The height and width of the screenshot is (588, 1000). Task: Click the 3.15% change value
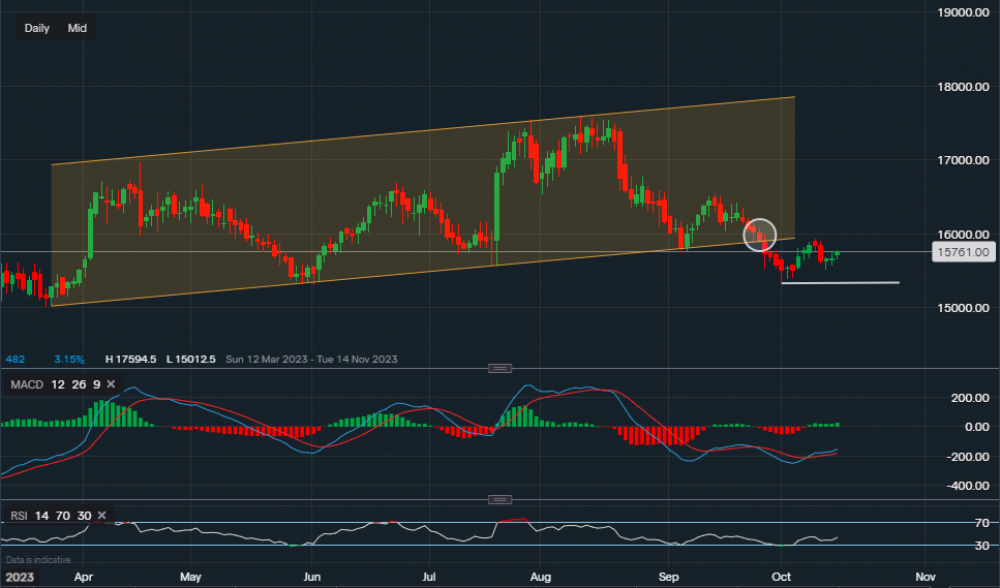[70, 358]
